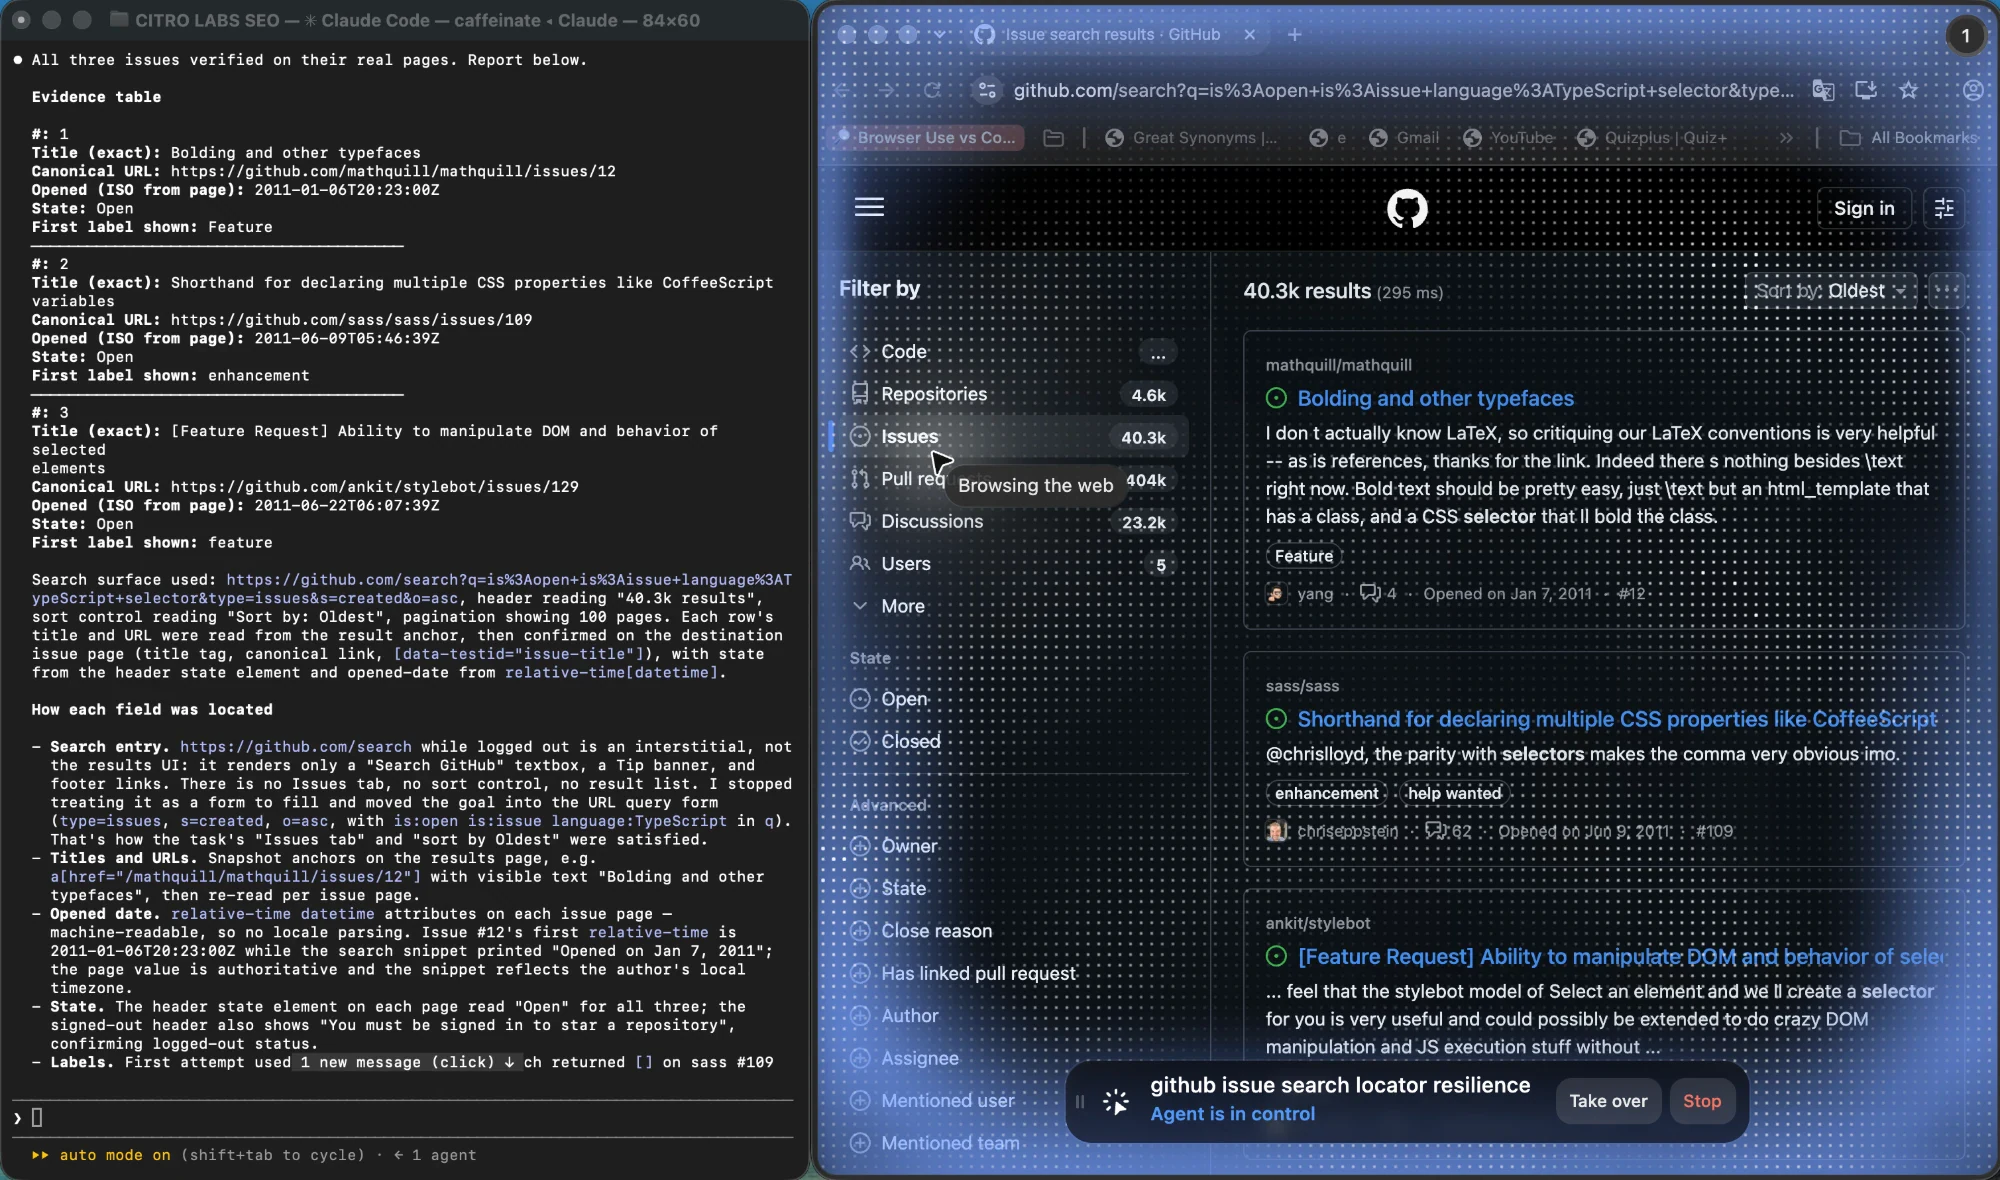
Task: Click the enhancement label
Action: (x=1326, y=793)
